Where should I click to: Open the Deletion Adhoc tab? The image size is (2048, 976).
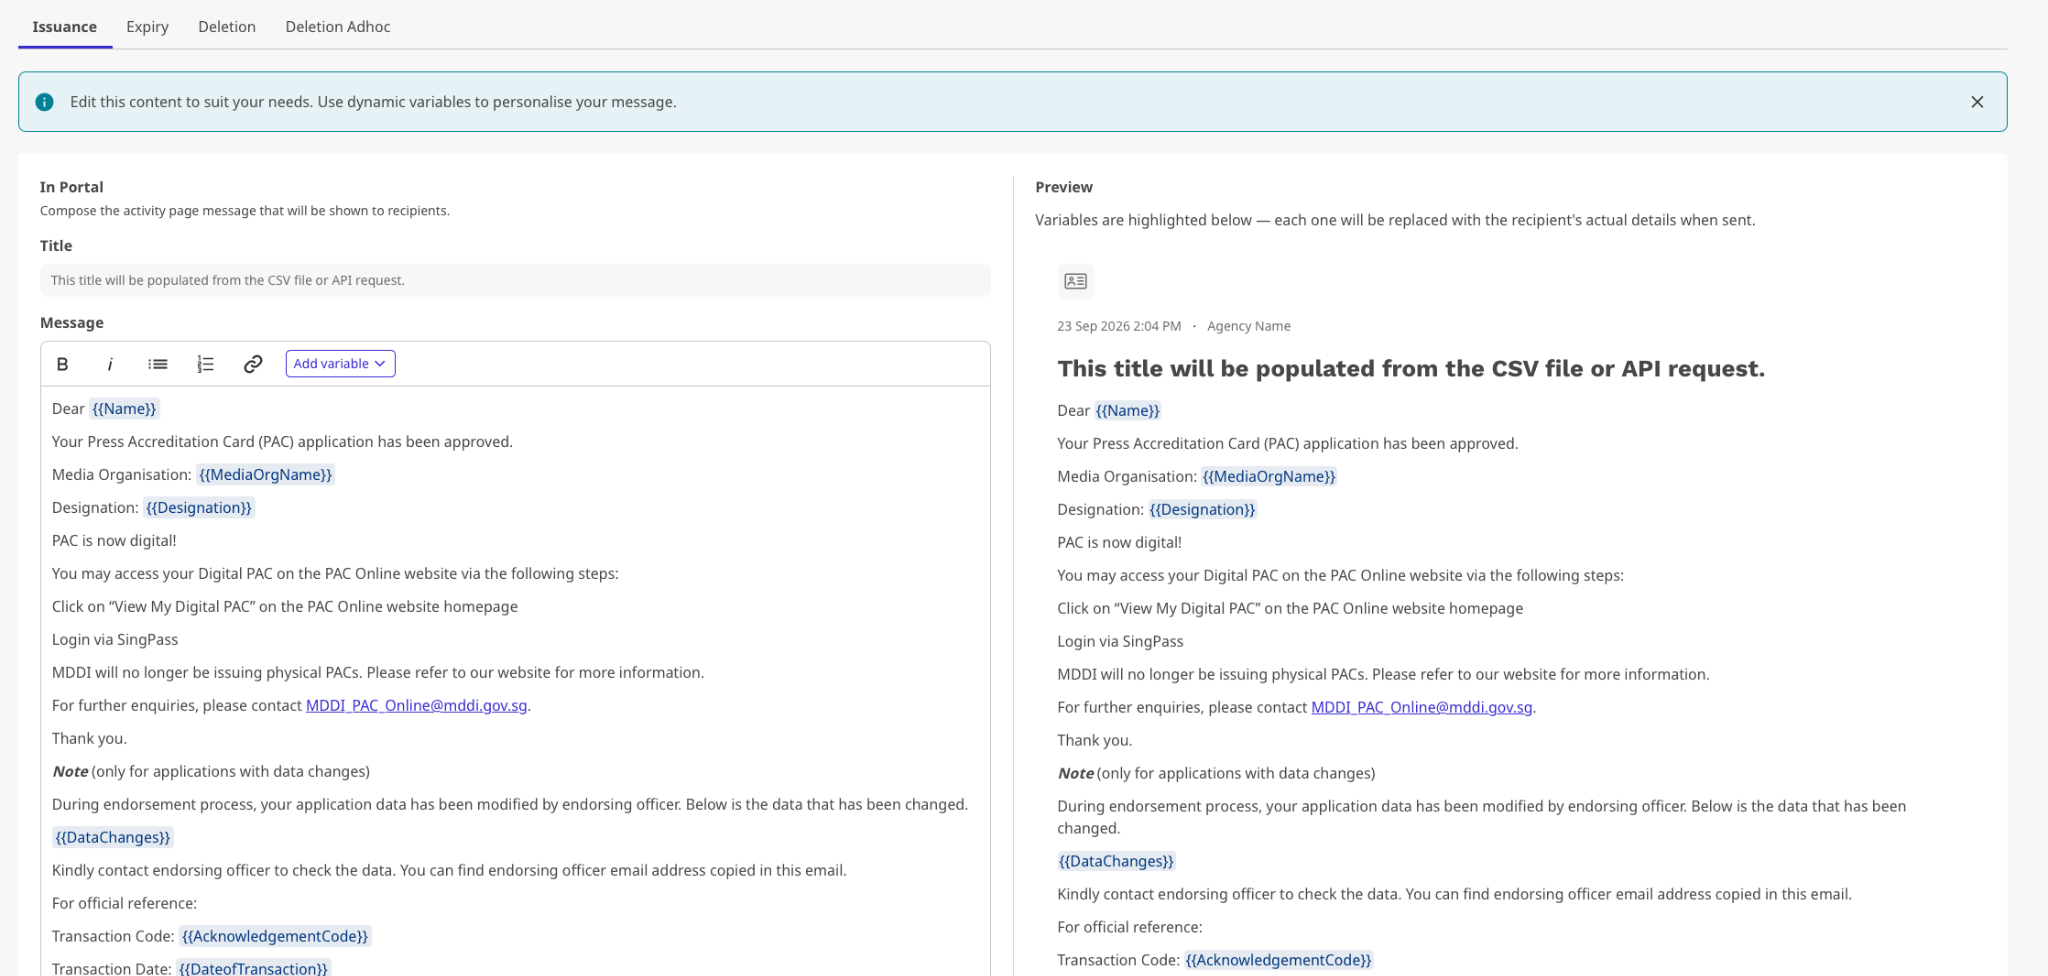pos(338,27)
